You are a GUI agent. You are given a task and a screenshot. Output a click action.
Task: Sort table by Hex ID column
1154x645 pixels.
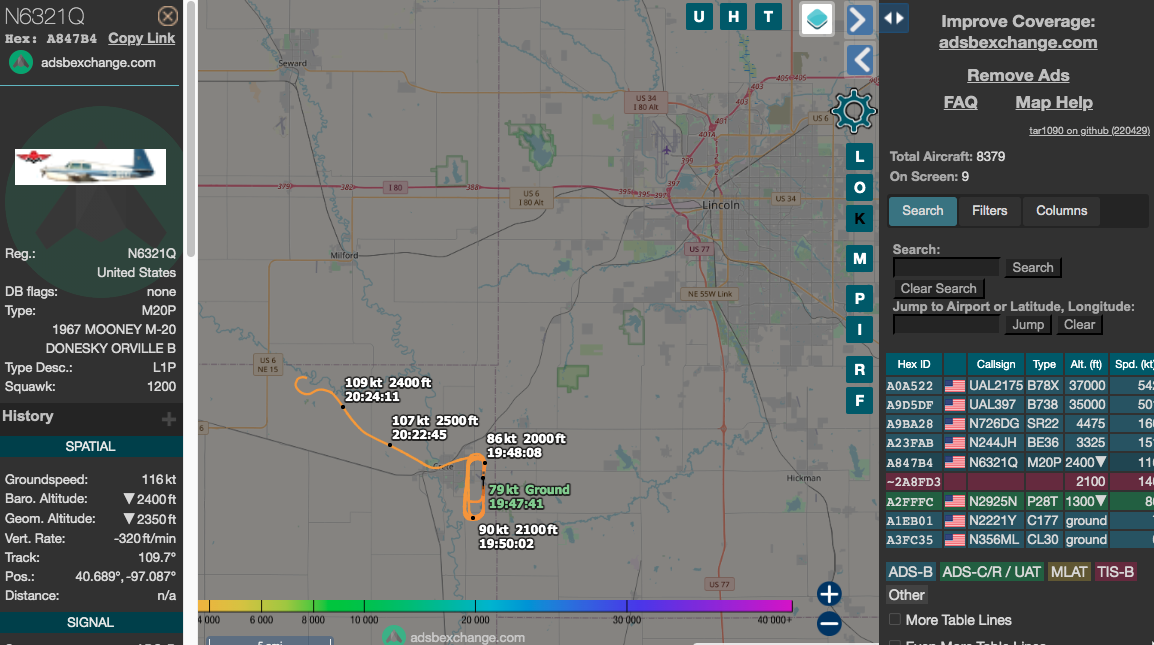[914, 364]
